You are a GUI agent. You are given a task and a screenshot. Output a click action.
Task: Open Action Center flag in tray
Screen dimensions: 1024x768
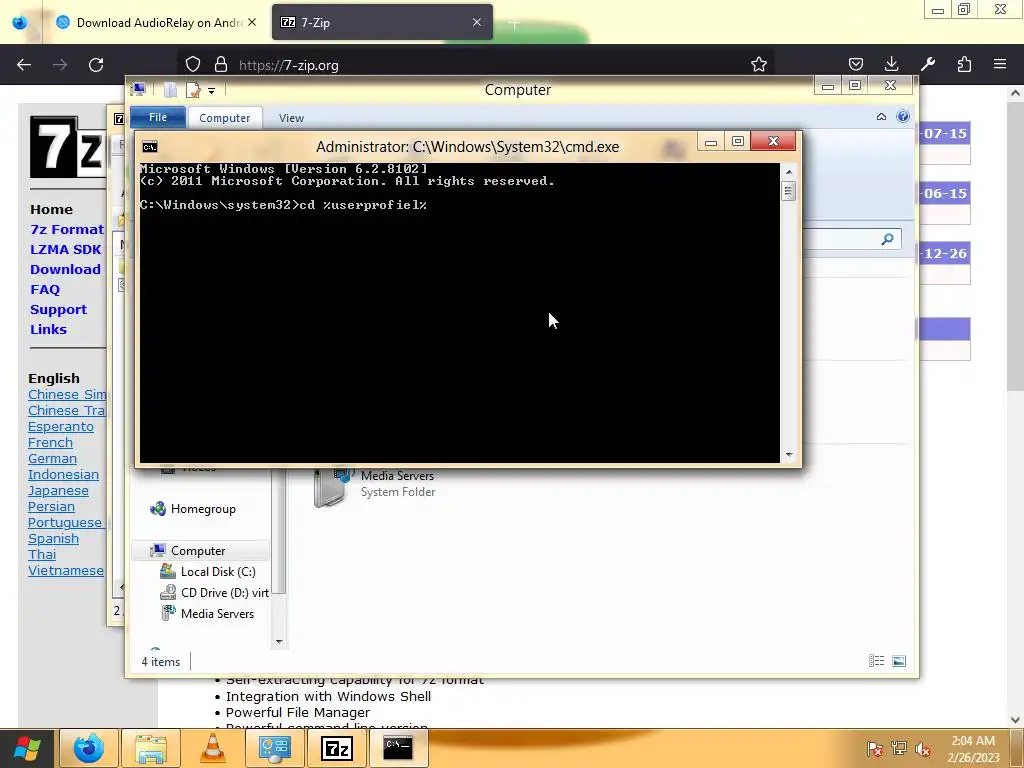pyautogui.click(x=874, y=748)
